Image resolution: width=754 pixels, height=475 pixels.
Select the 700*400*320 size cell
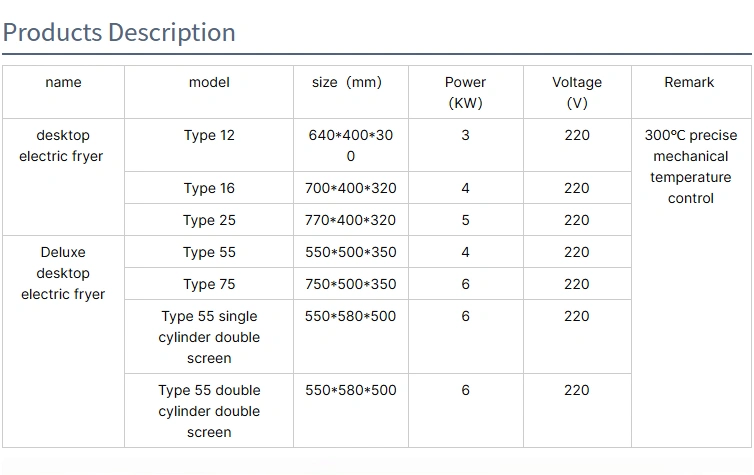click(350, 188)
